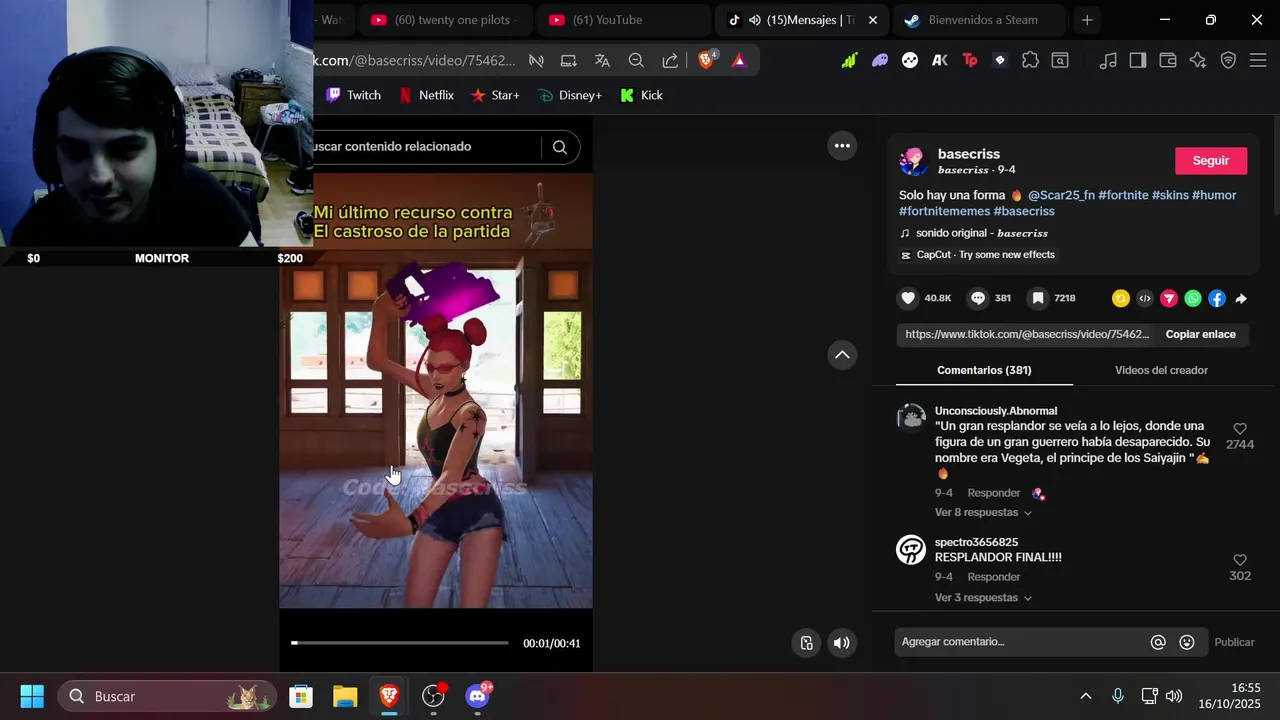Open Brave Shields lion icon
The image size is (1280, 720).
(707, 60)
